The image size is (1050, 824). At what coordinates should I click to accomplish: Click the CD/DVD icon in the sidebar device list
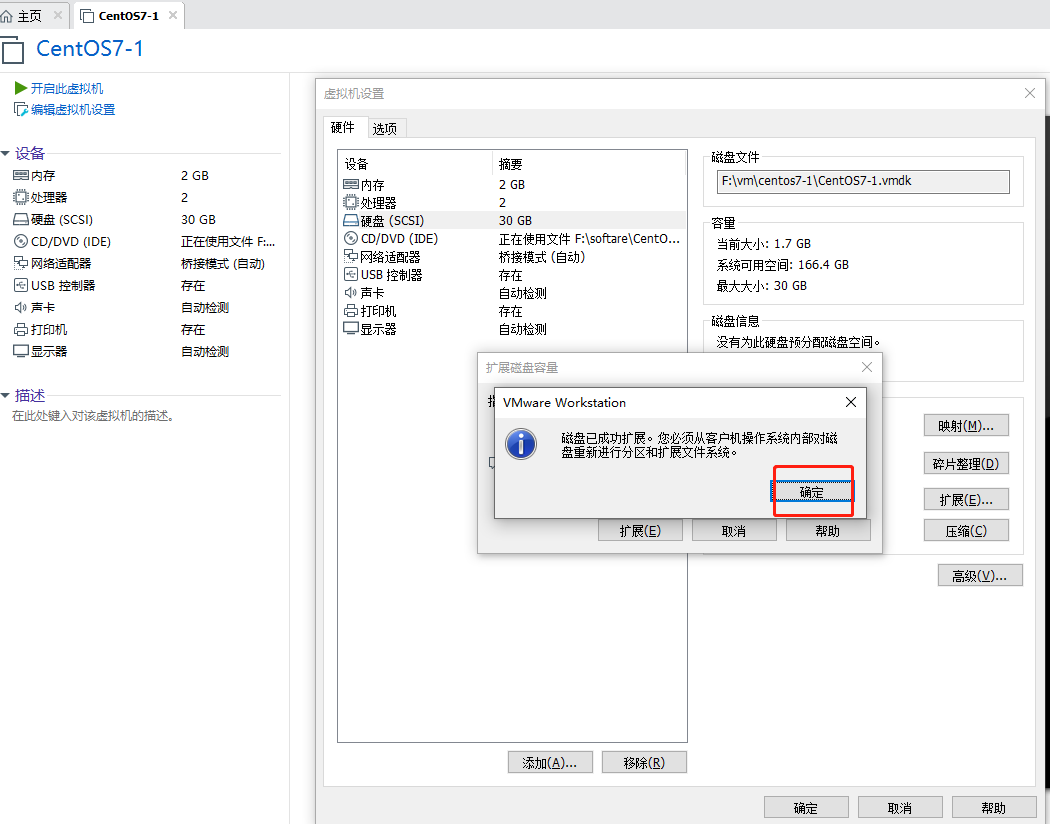tap(21, 242)
